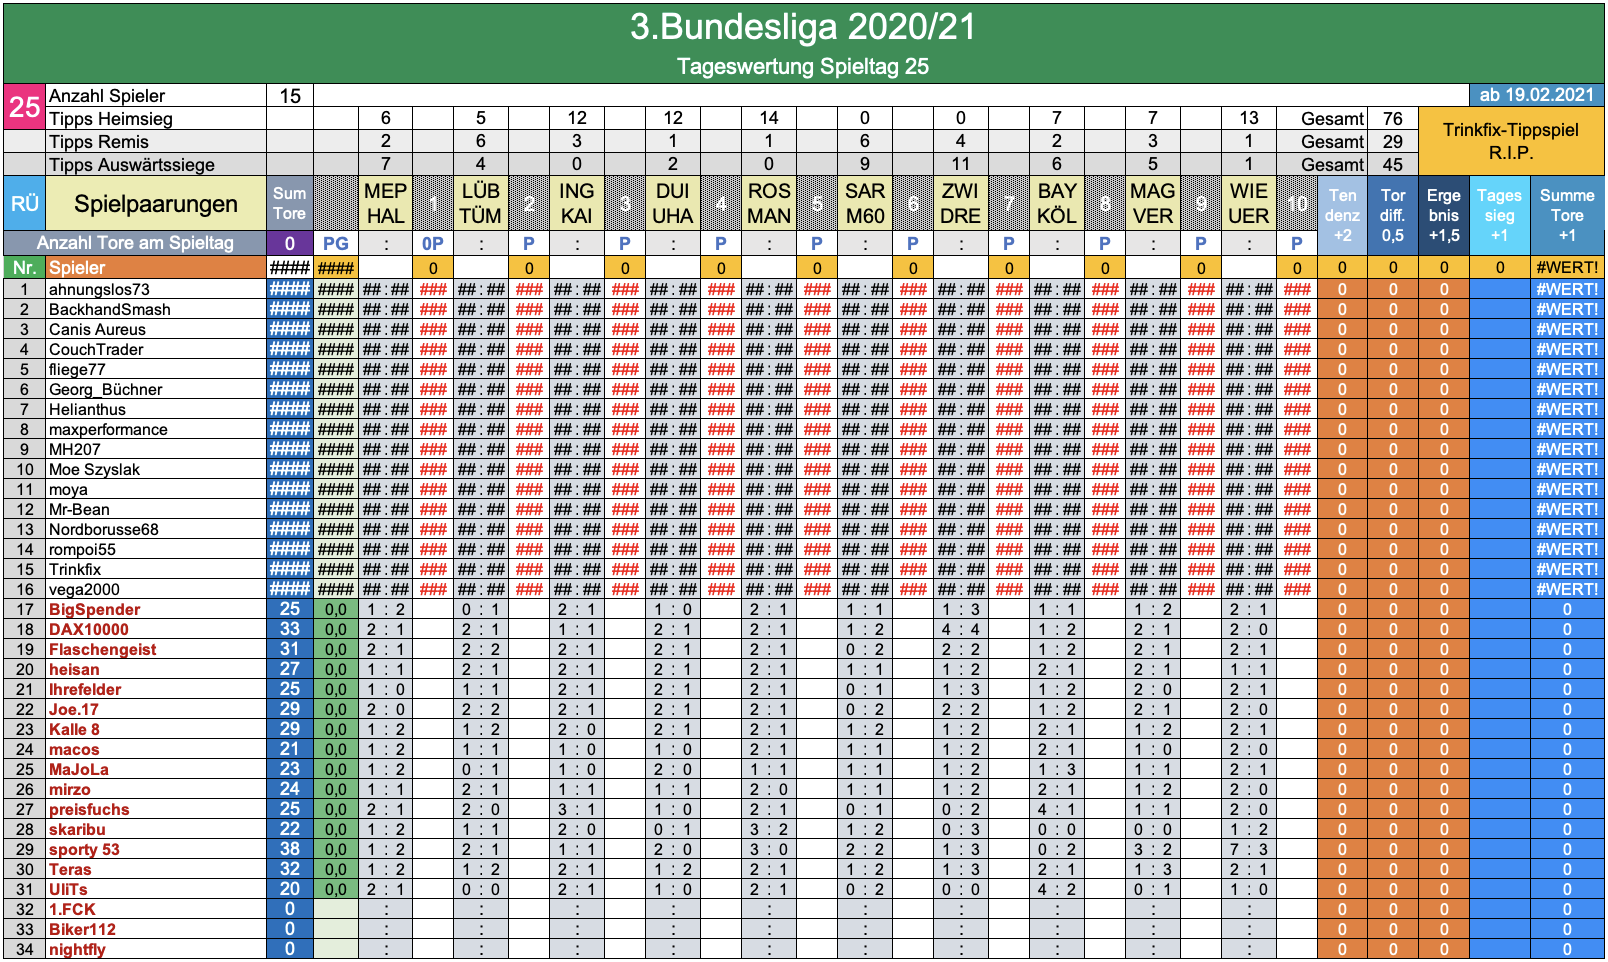The width and height of the screenshot is (1608, 962).
Task: Click the Anzahl Spieler label
Action: (x=107, y=96)
